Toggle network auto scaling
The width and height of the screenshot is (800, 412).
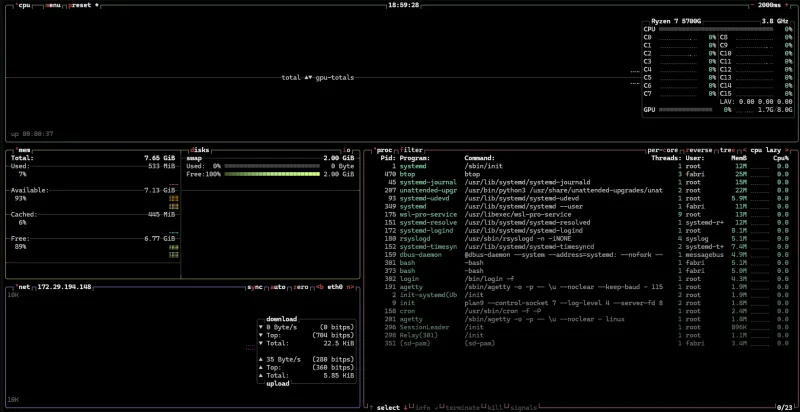coord(278,287)
